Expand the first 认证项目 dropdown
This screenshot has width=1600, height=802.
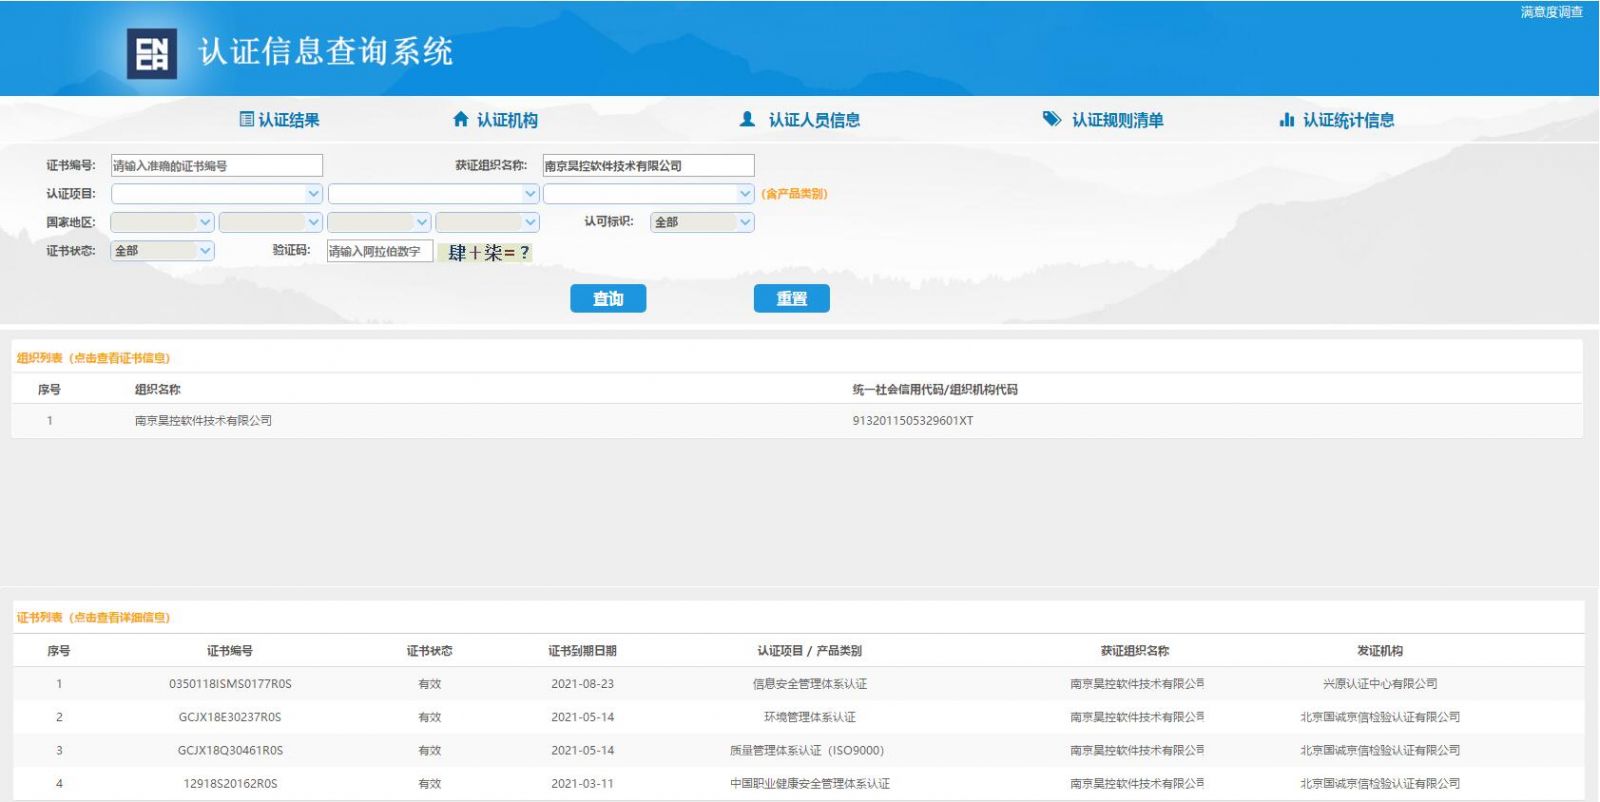pyautogui.click(x=216, y=194)
